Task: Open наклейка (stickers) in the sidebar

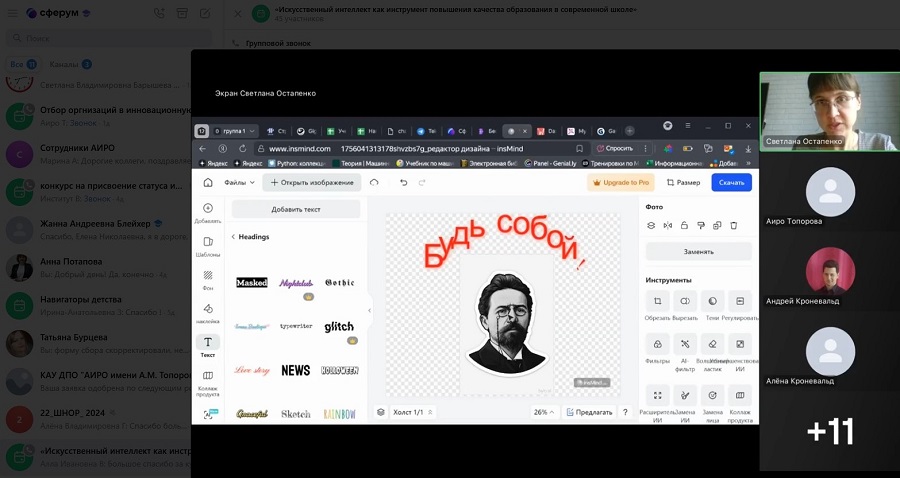Action: (208, 313)
